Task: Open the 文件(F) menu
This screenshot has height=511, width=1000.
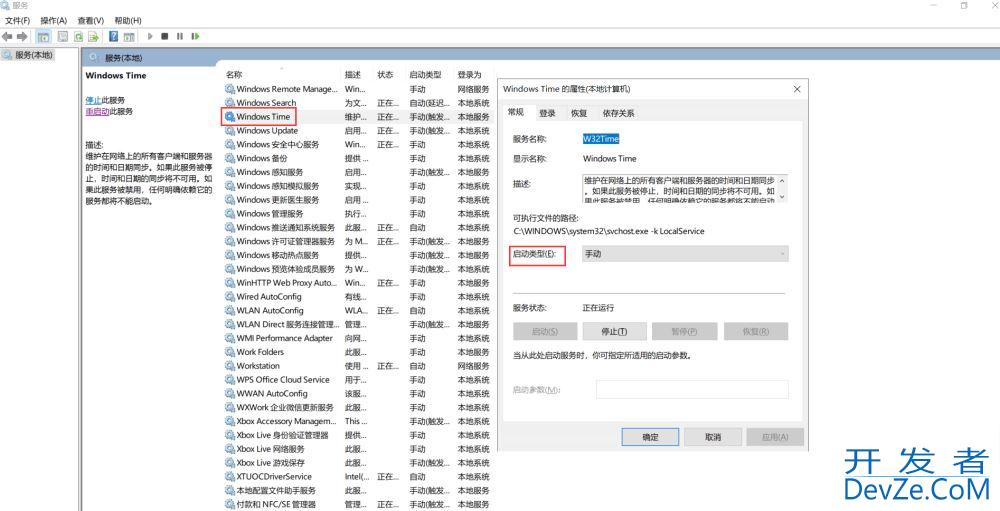Action: 18,21
